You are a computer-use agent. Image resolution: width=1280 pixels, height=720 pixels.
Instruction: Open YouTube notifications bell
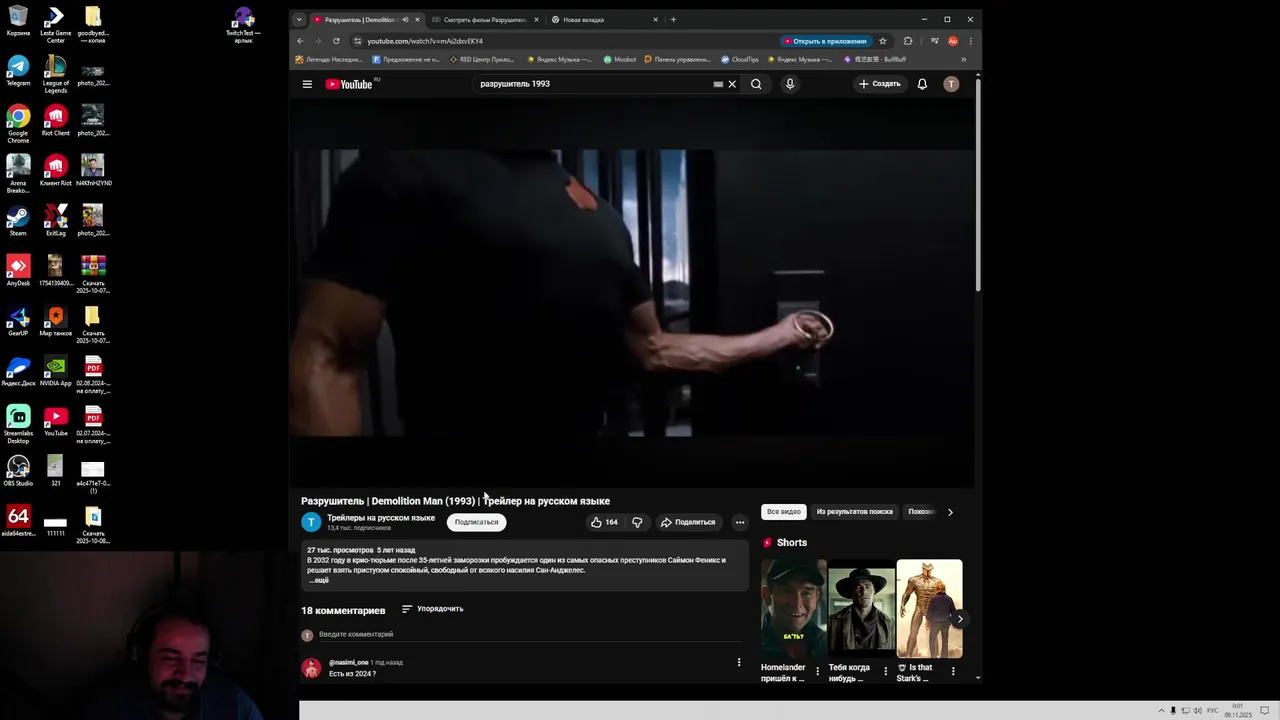pyautogui.click(x=922, y=84)
